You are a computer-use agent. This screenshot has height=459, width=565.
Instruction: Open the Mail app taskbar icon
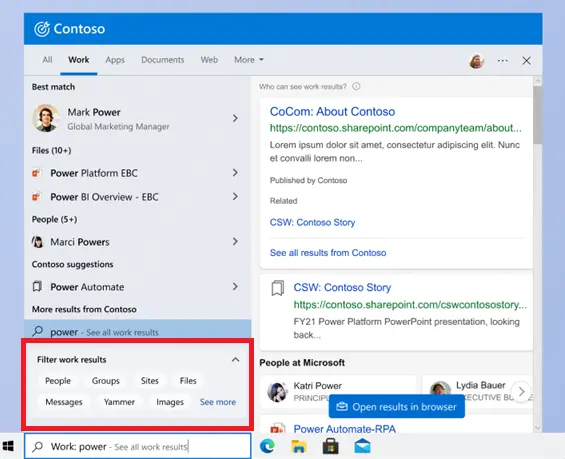pyautogui.click(x=362, y=446)
